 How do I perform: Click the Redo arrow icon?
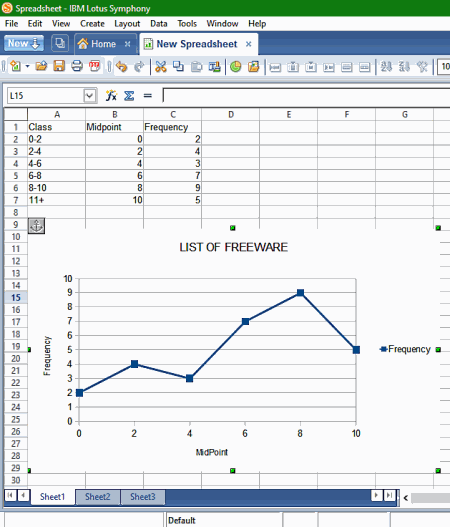tap(139, 67)
